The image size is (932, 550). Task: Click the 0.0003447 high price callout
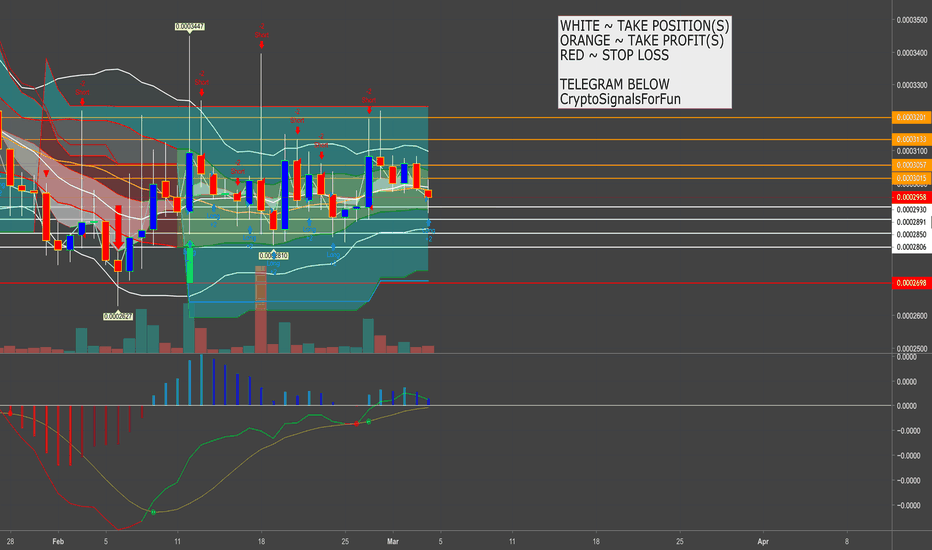(x=190, y=27)
